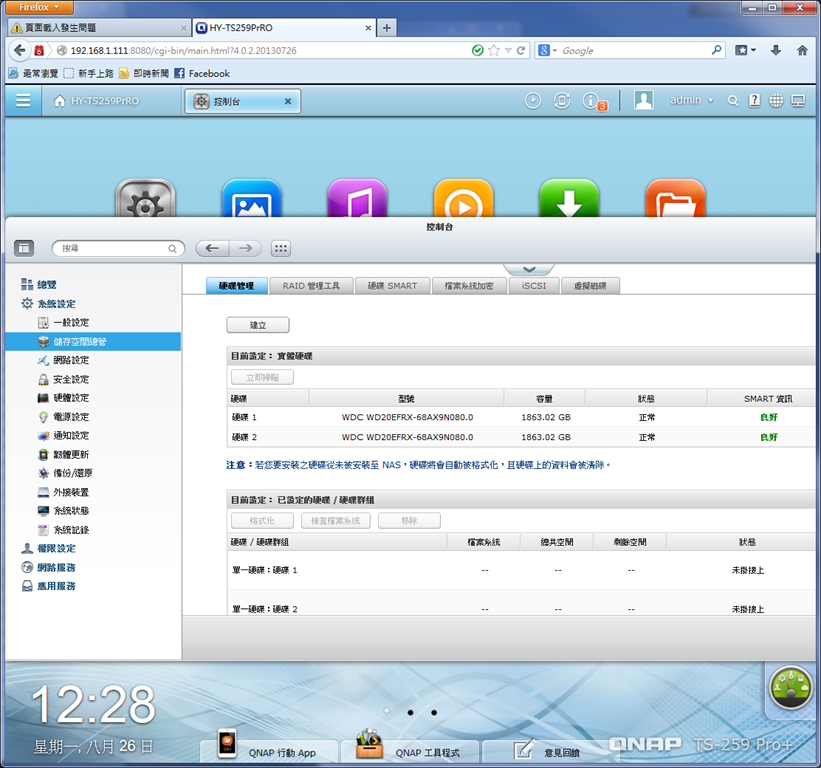
Task: Switch to grid icon view in control panel
Action: click(281, 248)
